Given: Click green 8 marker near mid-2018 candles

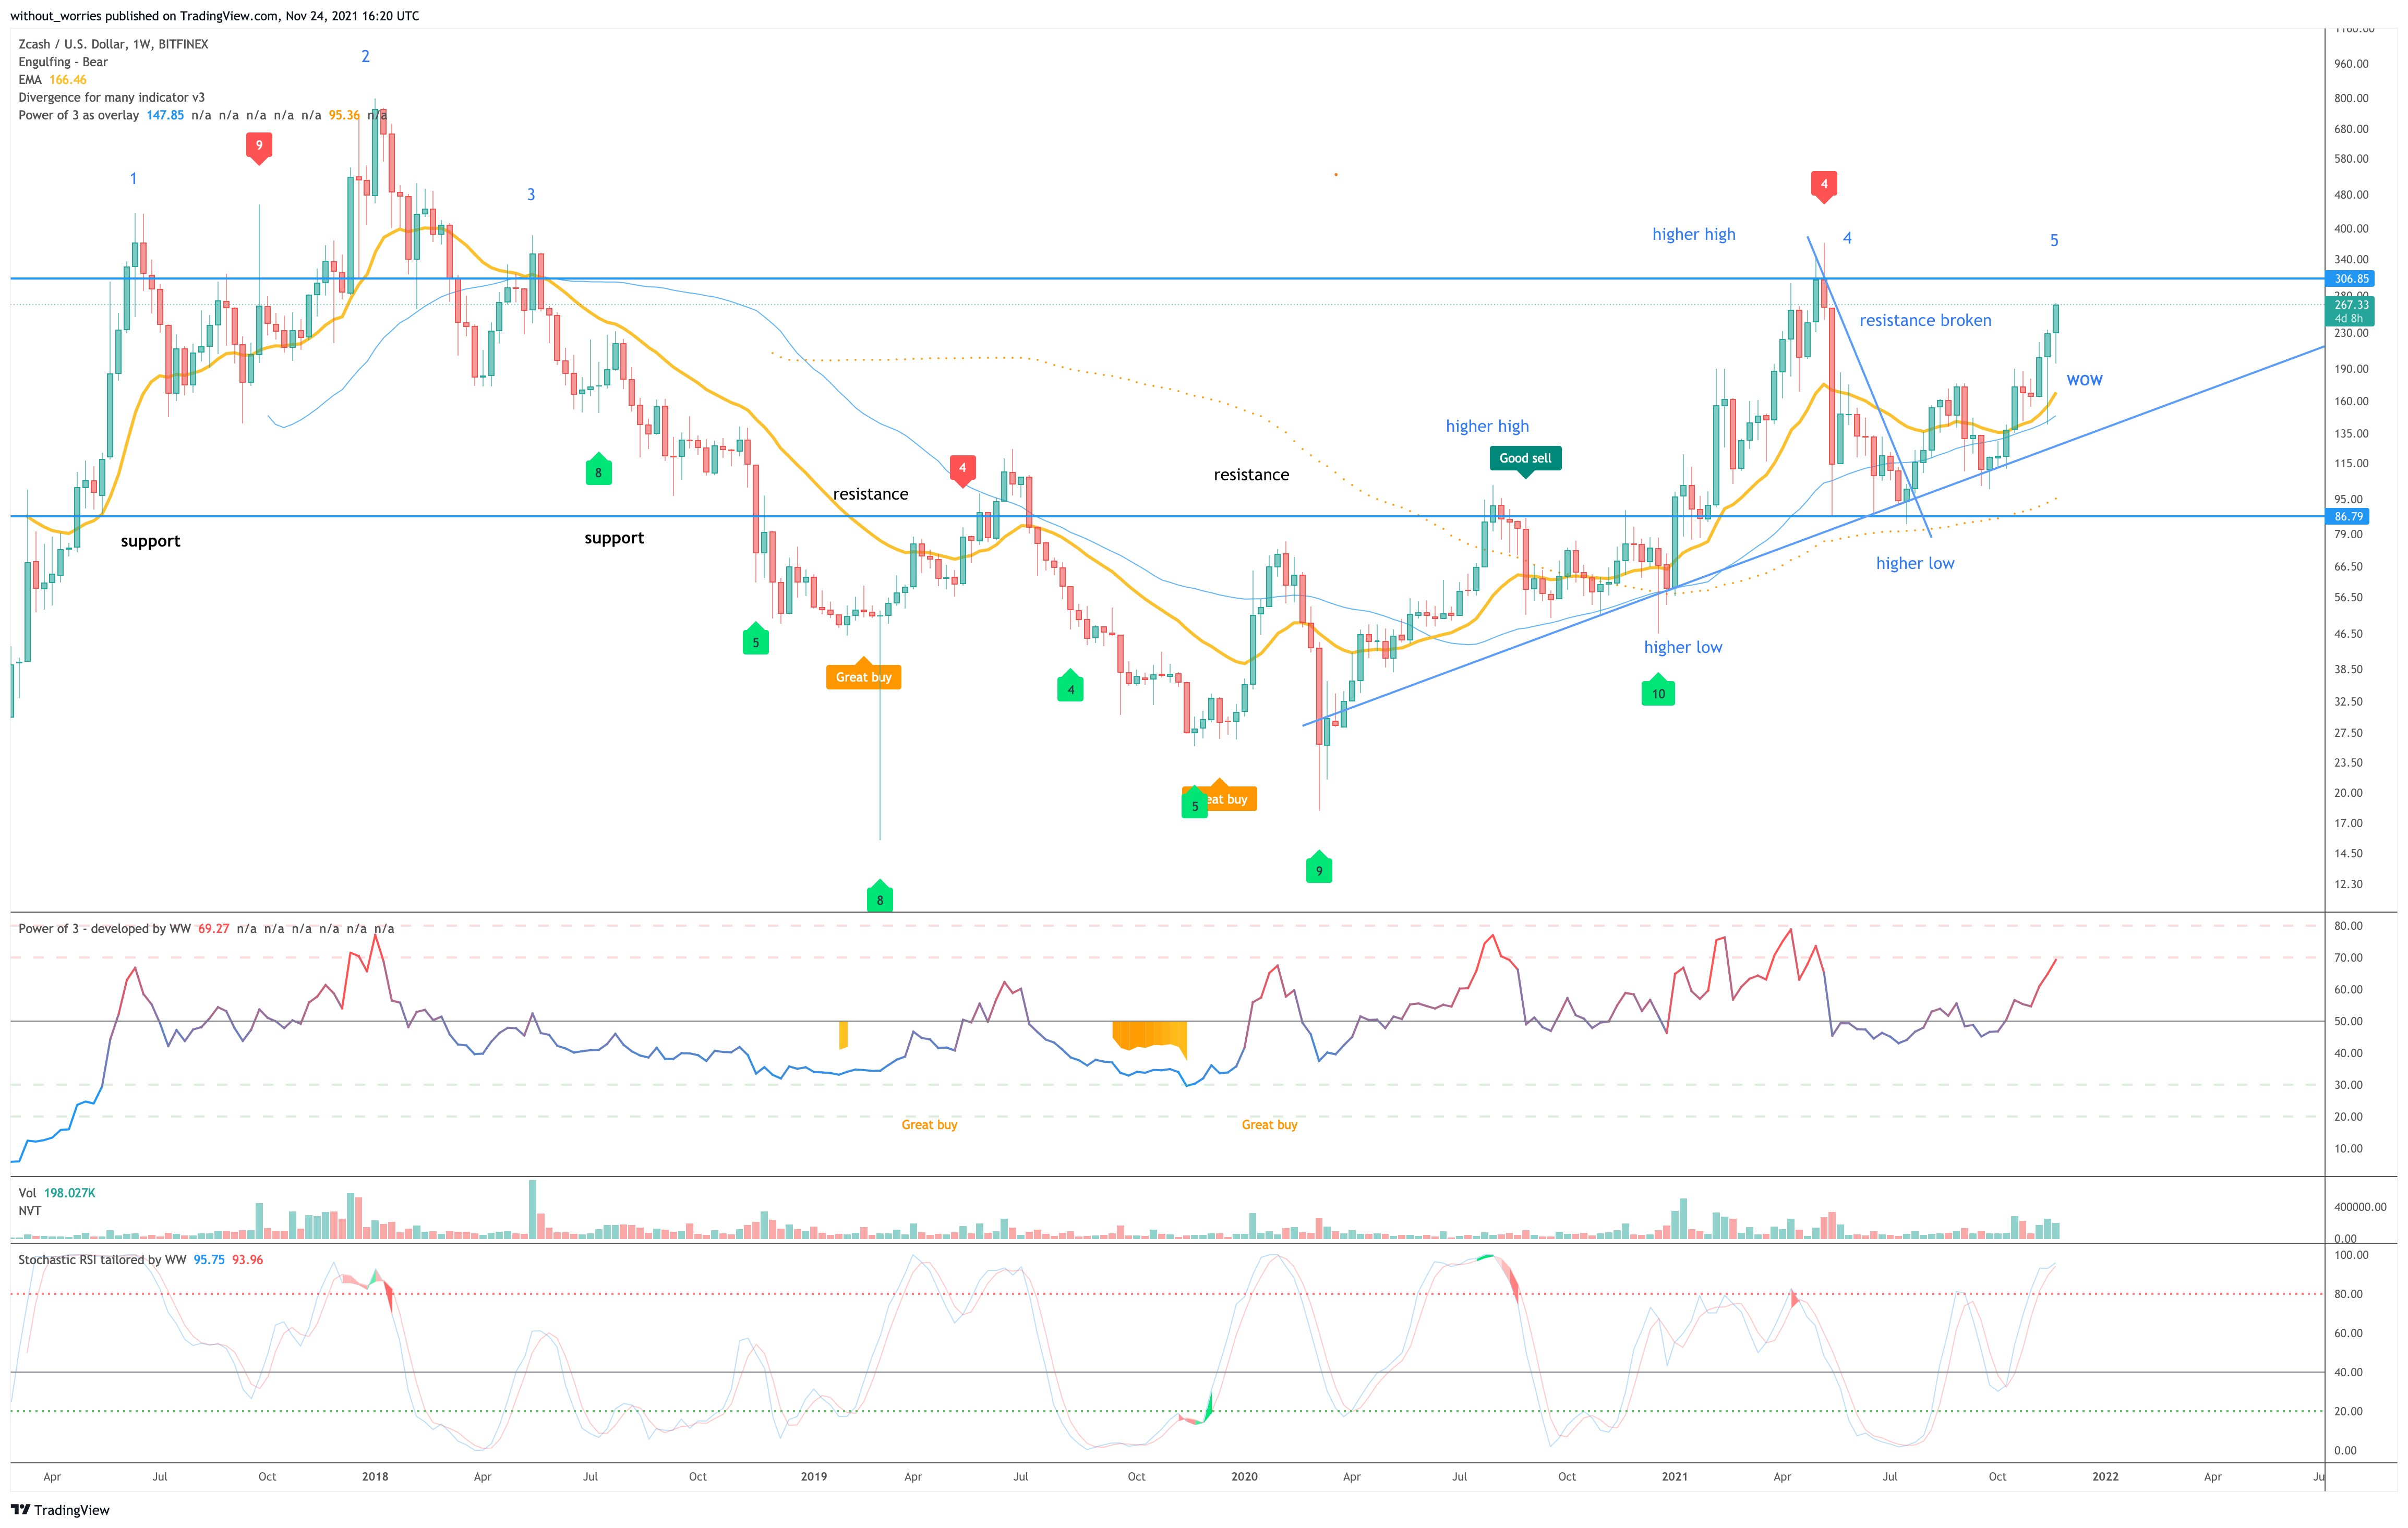Looking at the screenshot, I should (x=598, y=469).
